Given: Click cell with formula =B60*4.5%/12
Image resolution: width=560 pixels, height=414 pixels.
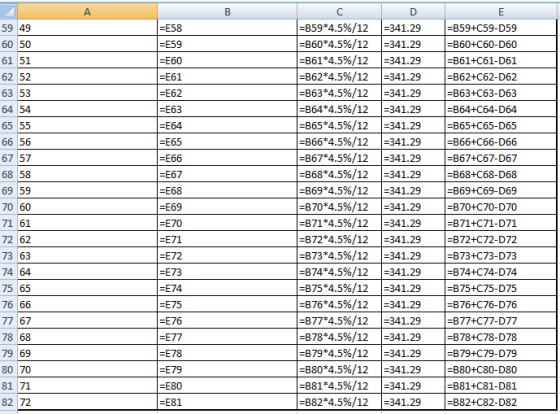Looking at the screenshot, I should [339, 44].
